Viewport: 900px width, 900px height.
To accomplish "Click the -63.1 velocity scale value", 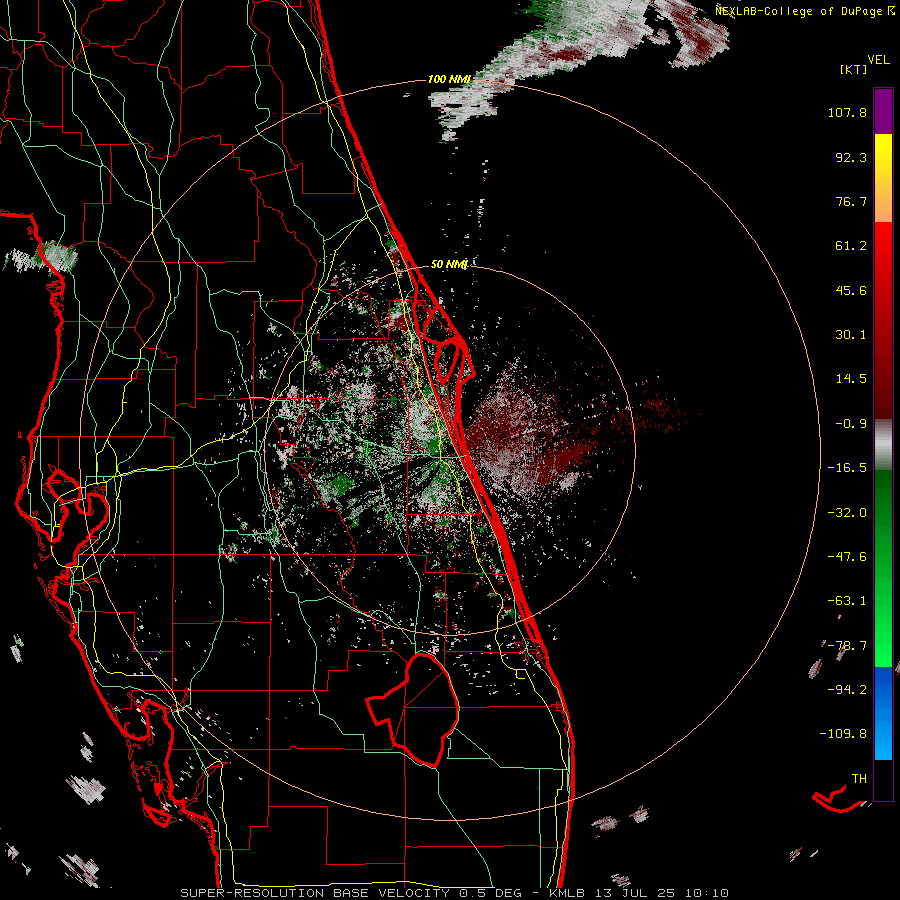I will 847,601.
